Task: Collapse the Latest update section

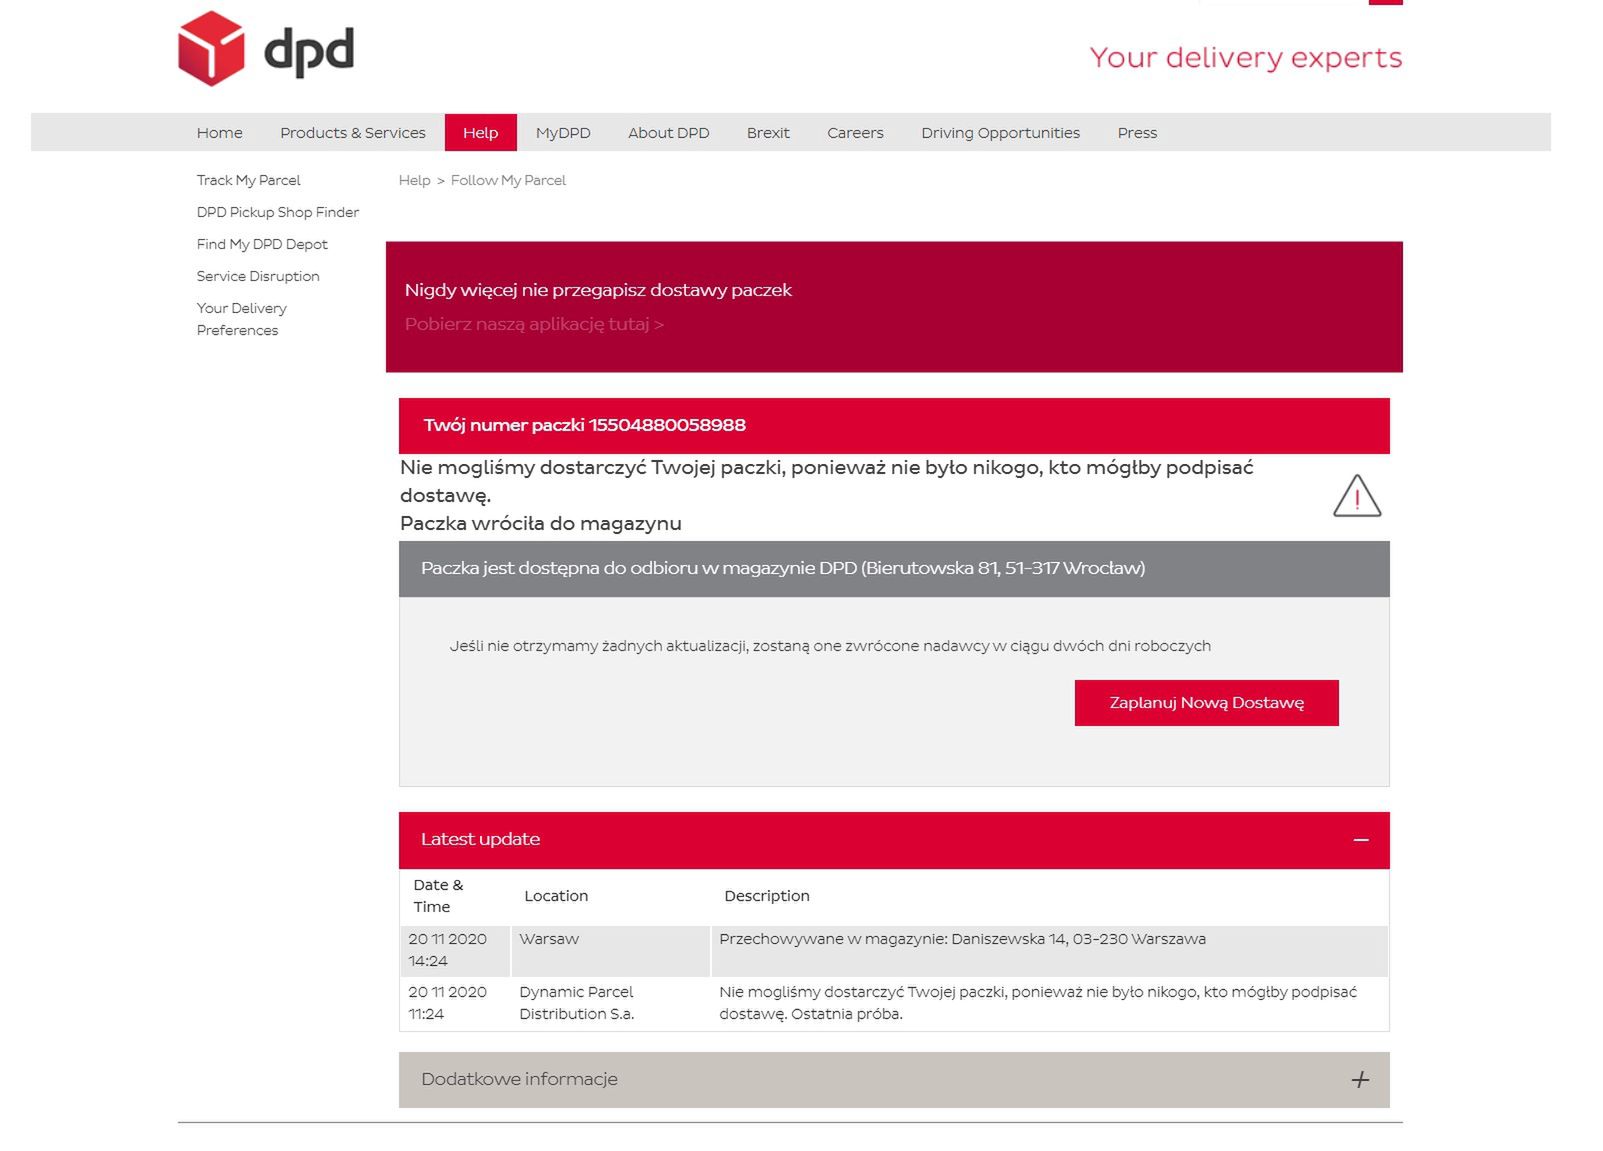Action: tap(1361, 840)
